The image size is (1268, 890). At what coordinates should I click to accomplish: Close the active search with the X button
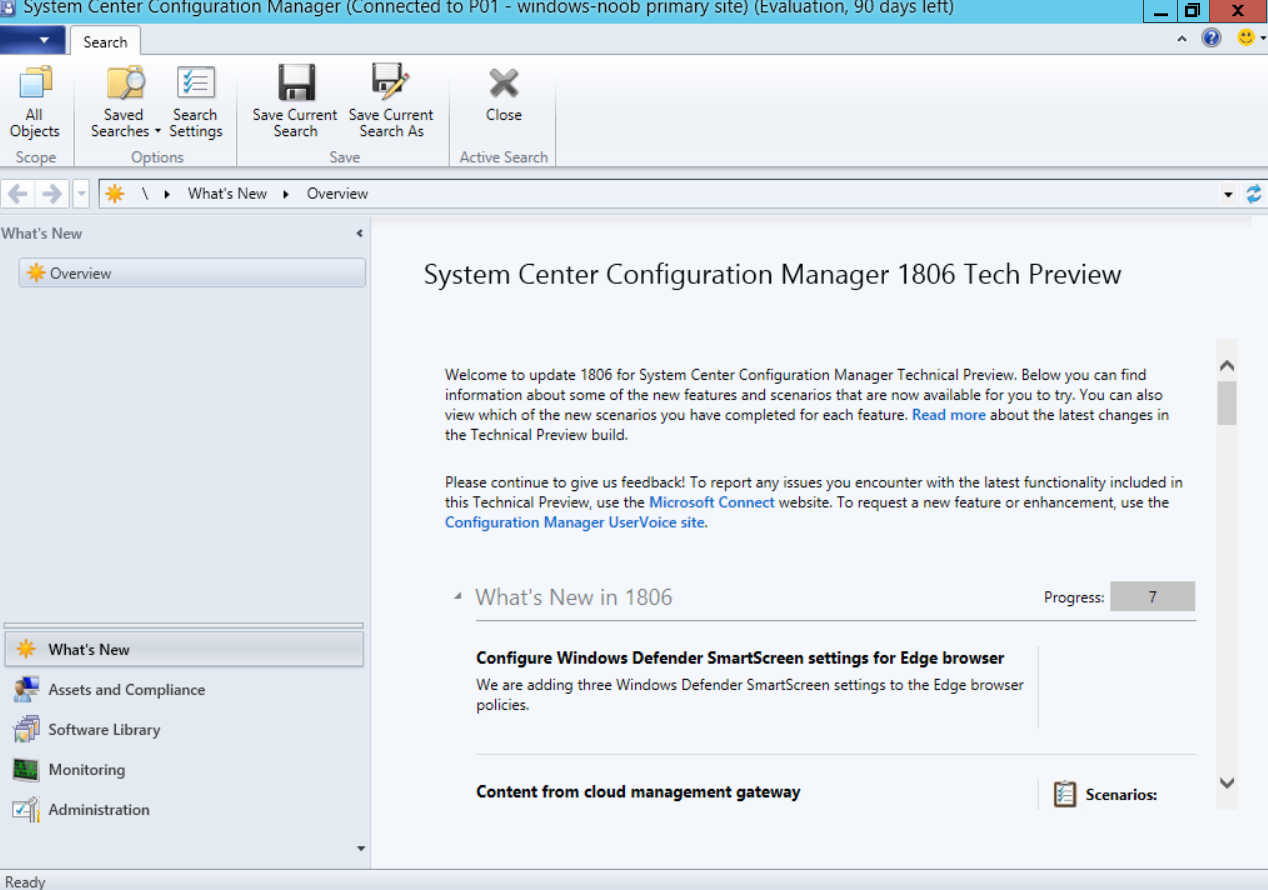tap(504, 95)
